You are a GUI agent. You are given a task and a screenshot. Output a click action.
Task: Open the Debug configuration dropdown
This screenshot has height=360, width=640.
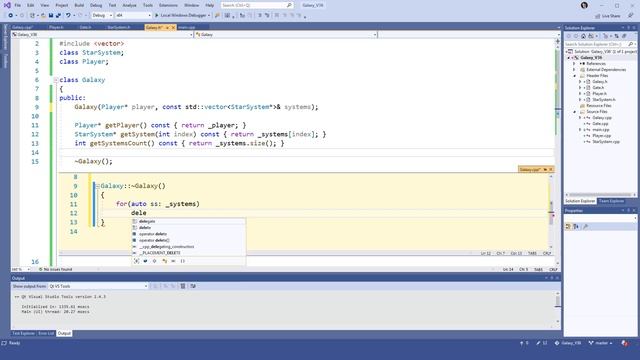pyautogui.click(x=102, y=16)
